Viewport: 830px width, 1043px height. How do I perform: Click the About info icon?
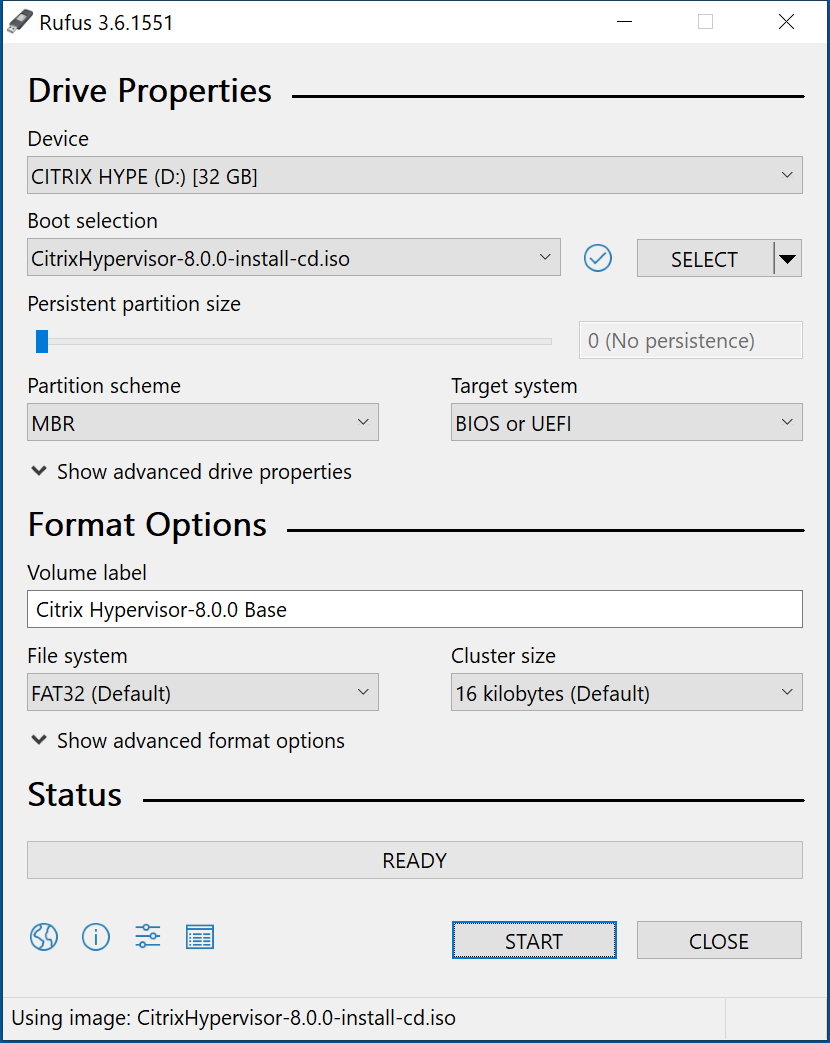point(96,937)
